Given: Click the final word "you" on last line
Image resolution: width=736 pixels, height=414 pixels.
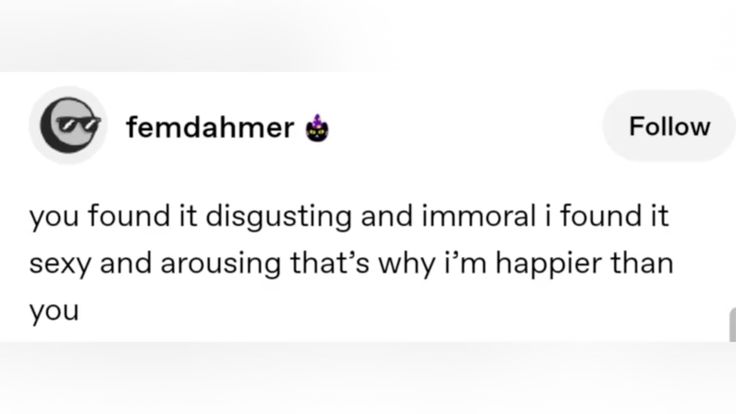Looking at the screenshot, I should pos(53,312).
